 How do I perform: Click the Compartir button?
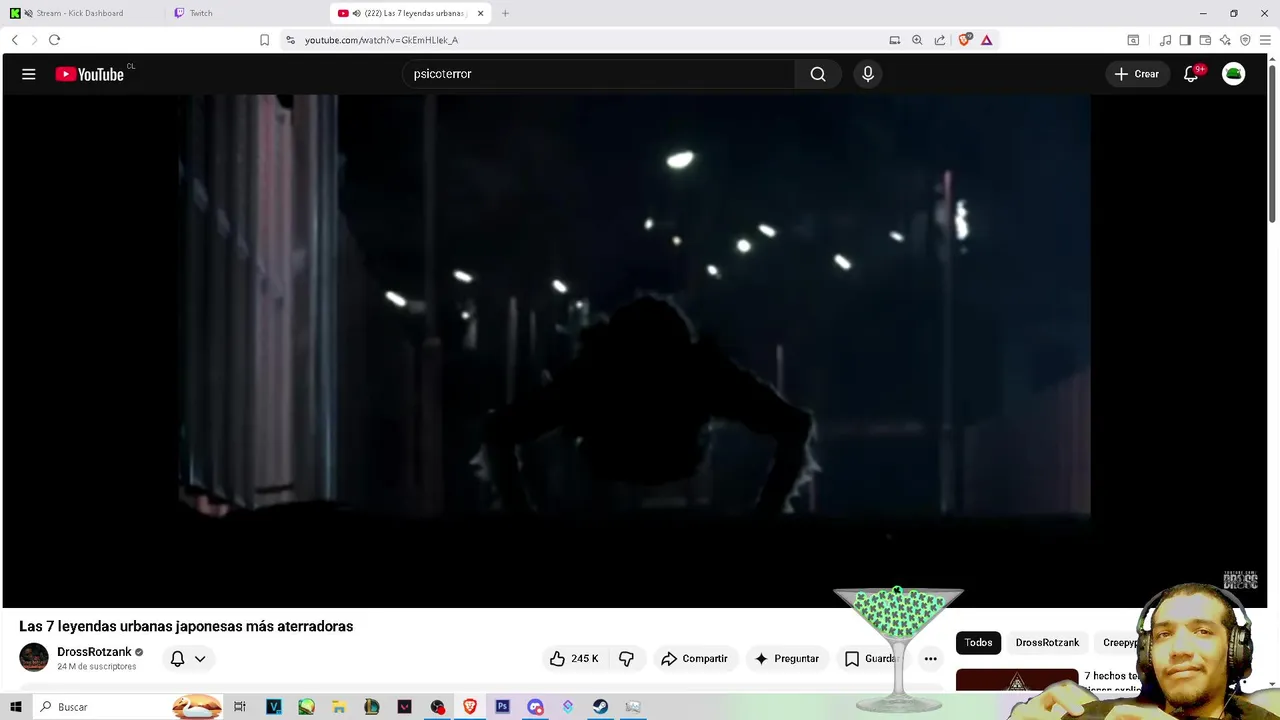[694, 659]
